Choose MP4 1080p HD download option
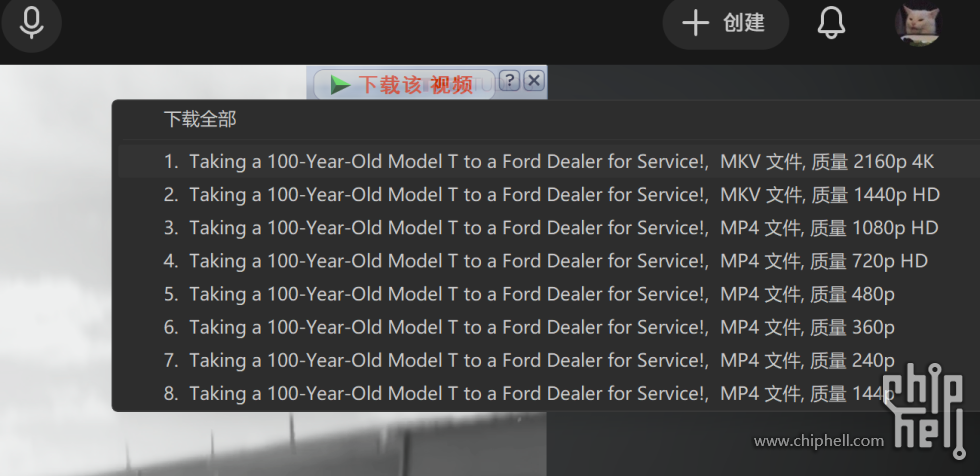The width and height of the screenshot is (980, 476). click(x=549, y=228)
